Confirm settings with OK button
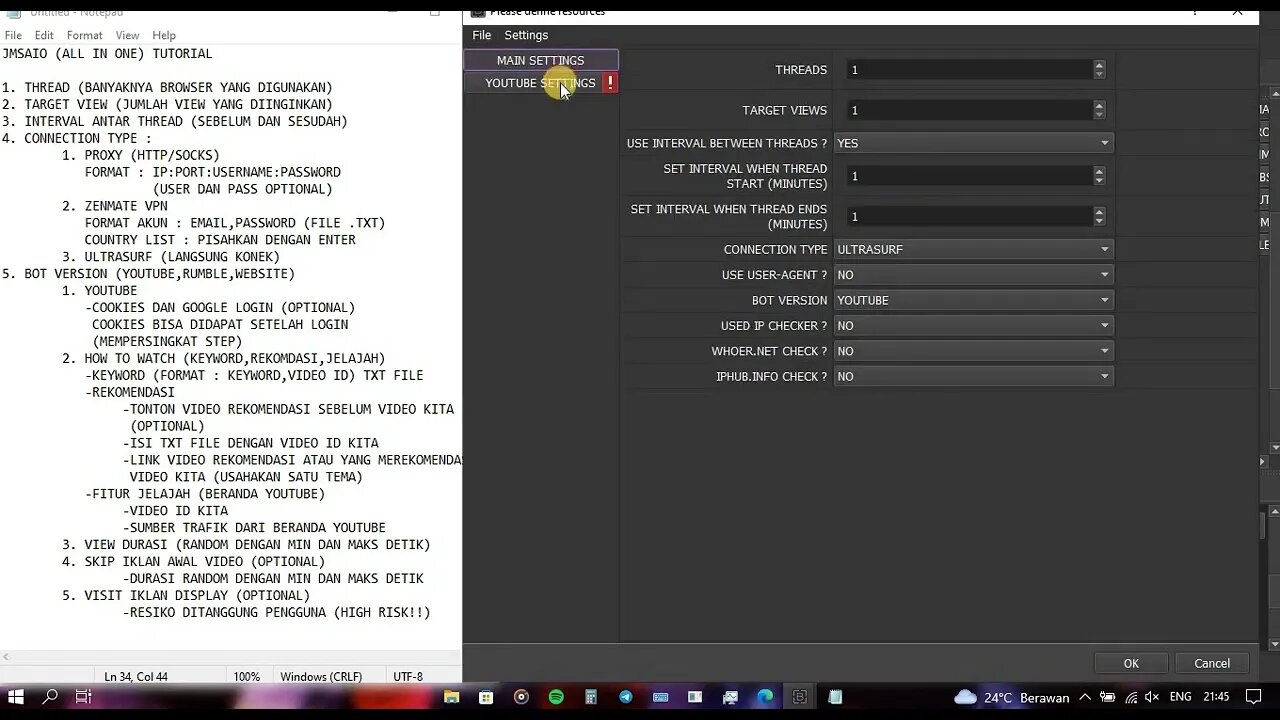Image resolution: width=1280 pixels, height=720 pixels. coord(1131,663)
